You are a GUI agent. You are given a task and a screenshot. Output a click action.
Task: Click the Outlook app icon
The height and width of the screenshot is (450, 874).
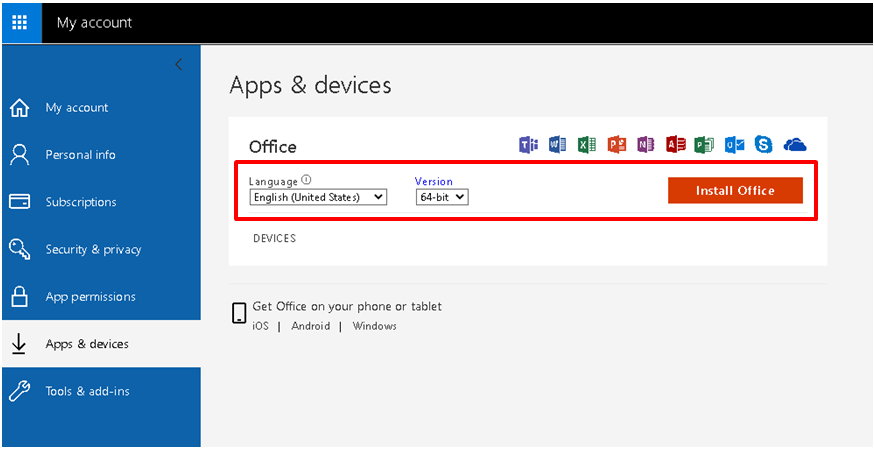[735, 144]
